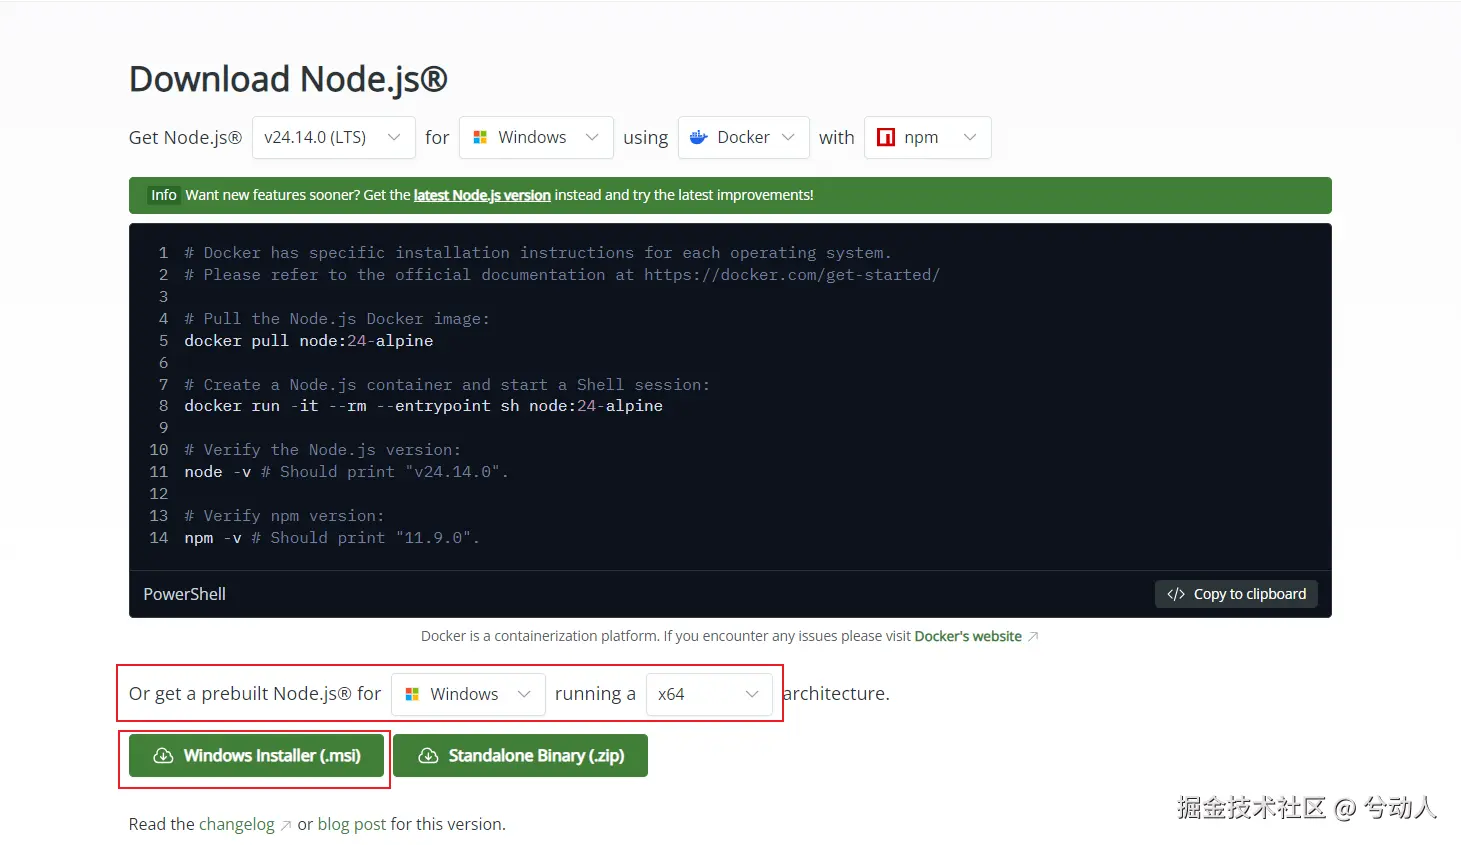The width and height of the screenshot is (1461, 845).
Task: Click the PowerShell label under the code block
Action: click(x=185, y=594)
